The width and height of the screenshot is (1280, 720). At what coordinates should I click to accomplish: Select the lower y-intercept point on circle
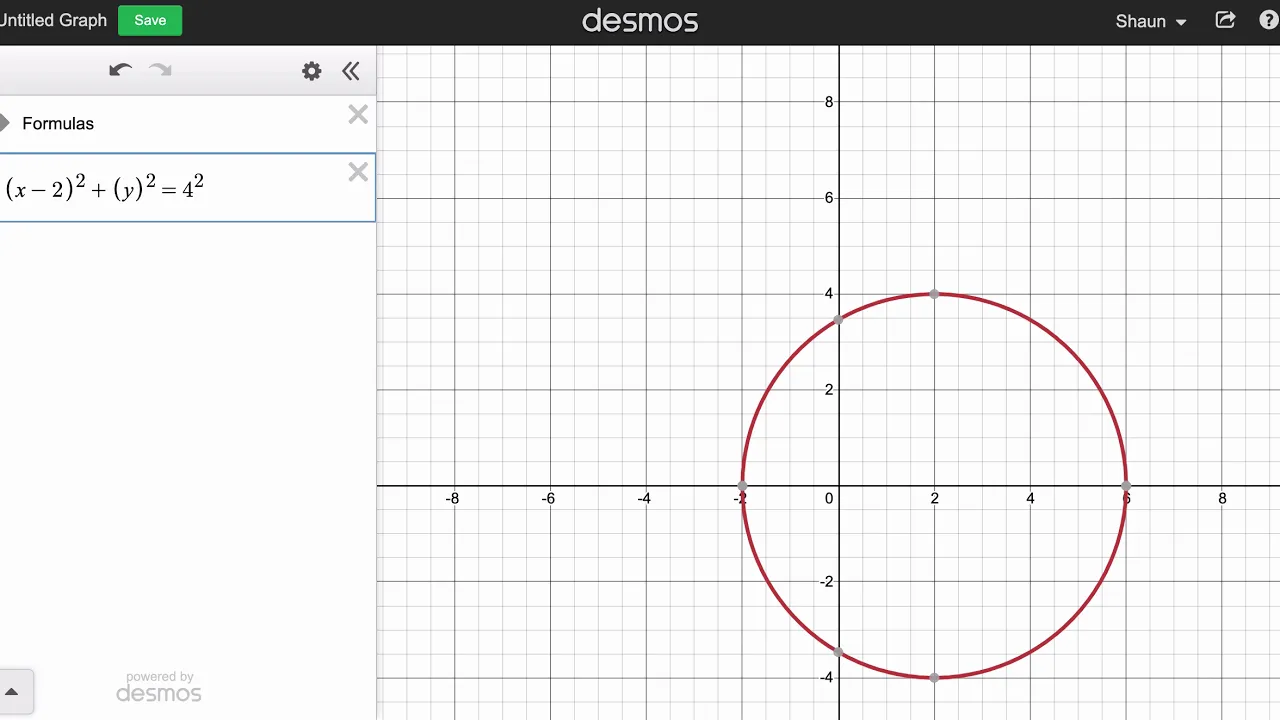(x=838, y=652)
